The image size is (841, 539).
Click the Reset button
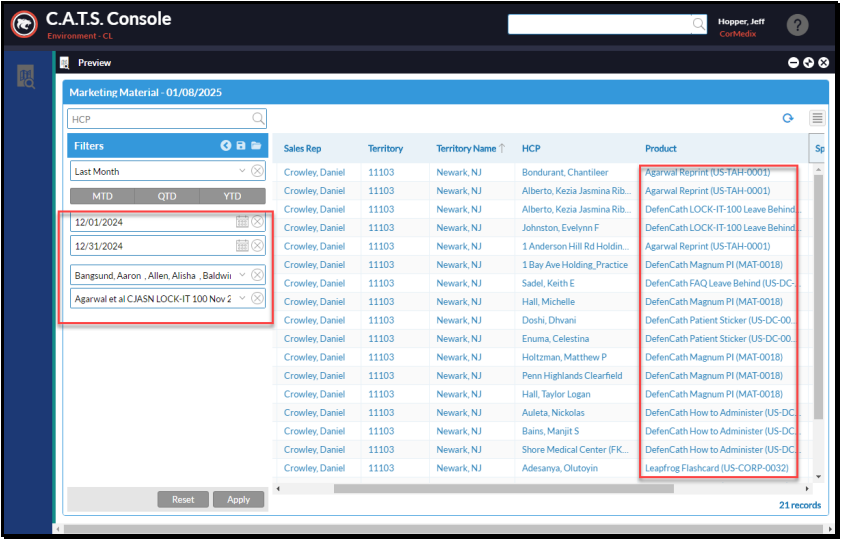click(183, 499)
